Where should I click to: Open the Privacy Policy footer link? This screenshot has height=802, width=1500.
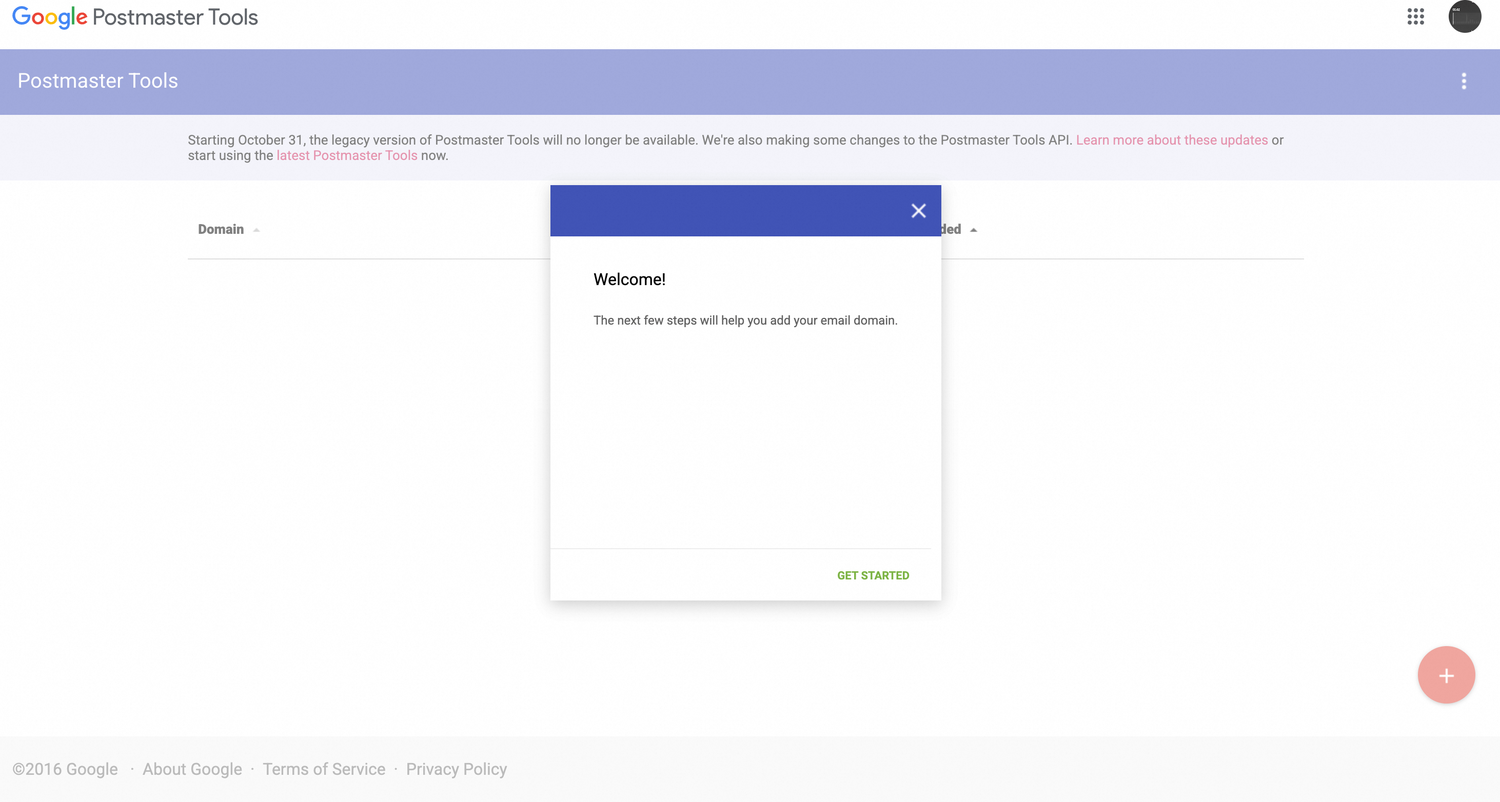point(456,769)
